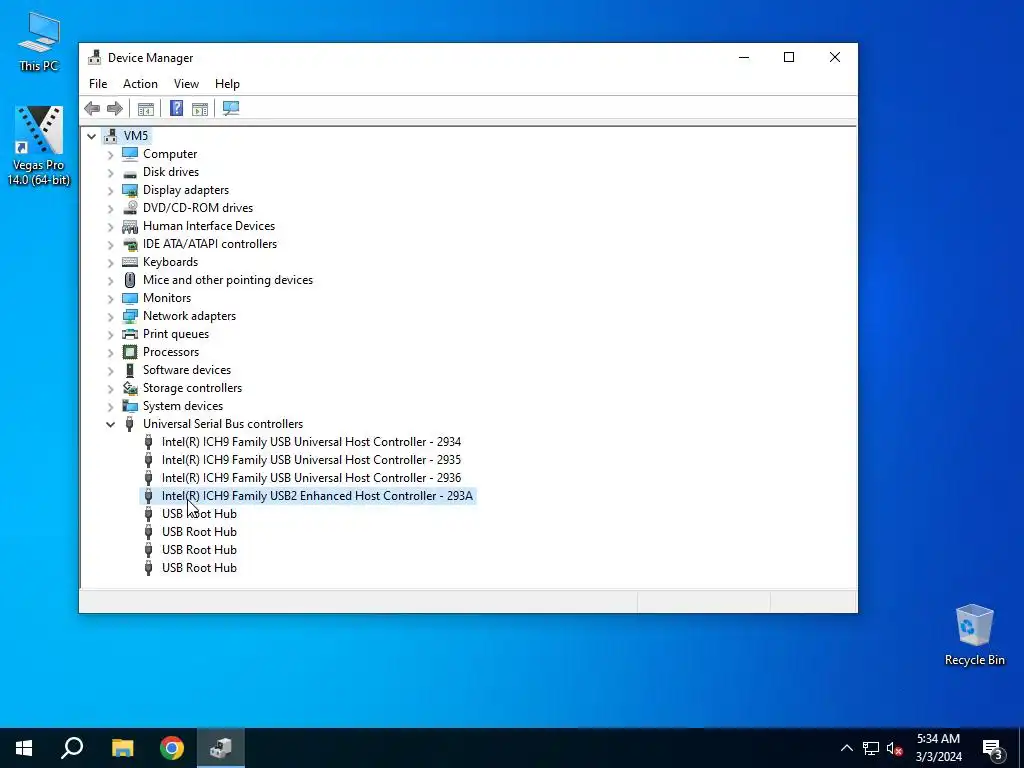Expand the Network adapters category
Image resolution: width=1024 pixels, height=768 pixels.
pyautogui.click(x=110, y=317)
